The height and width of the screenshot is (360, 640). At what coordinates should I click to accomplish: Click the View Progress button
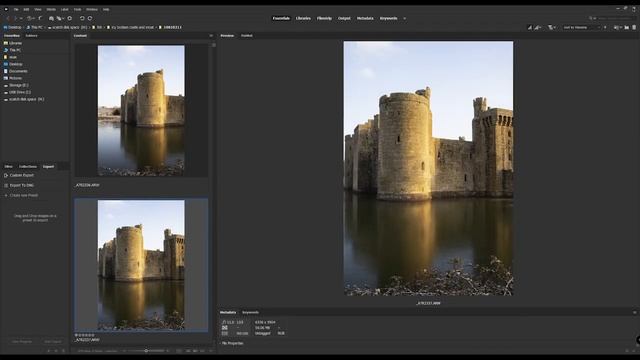pyautogui.click(x=22, y=341)
